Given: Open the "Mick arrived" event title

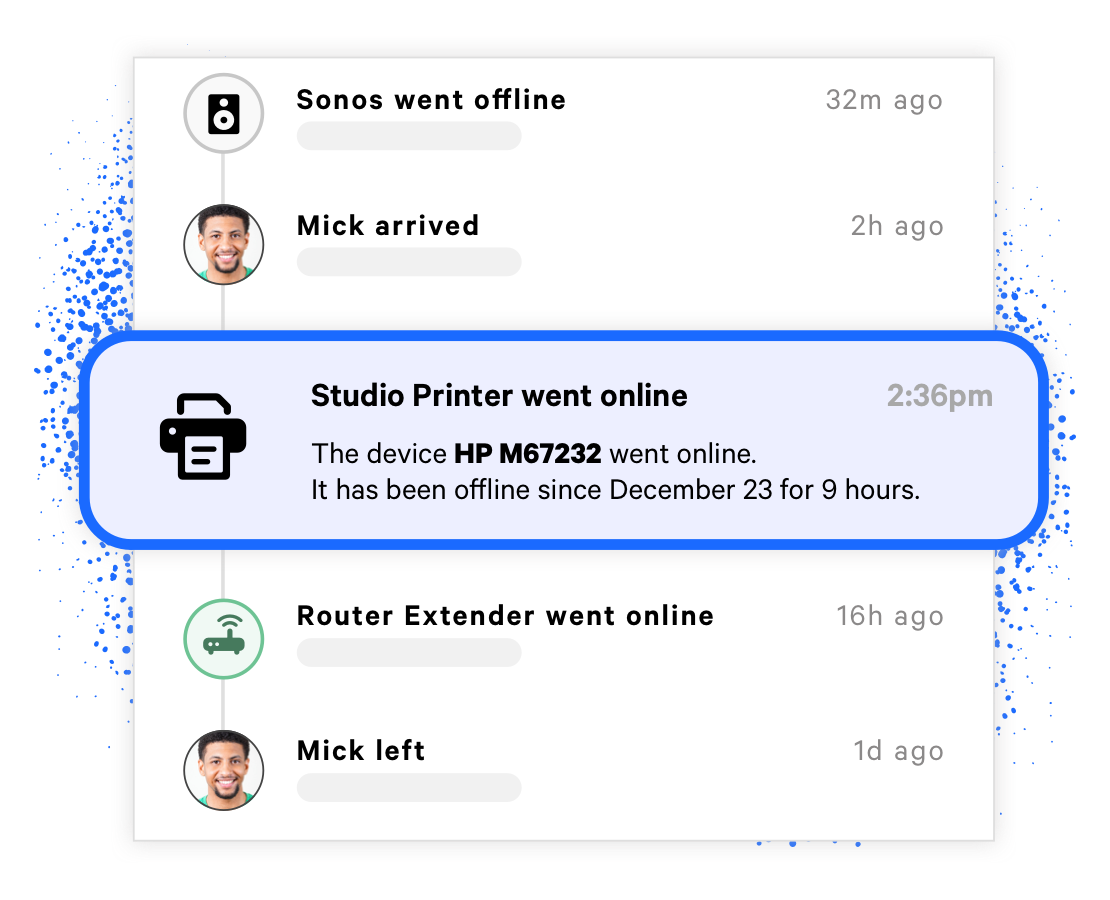Looking at the screenshot, I should [x=388, y=226].
